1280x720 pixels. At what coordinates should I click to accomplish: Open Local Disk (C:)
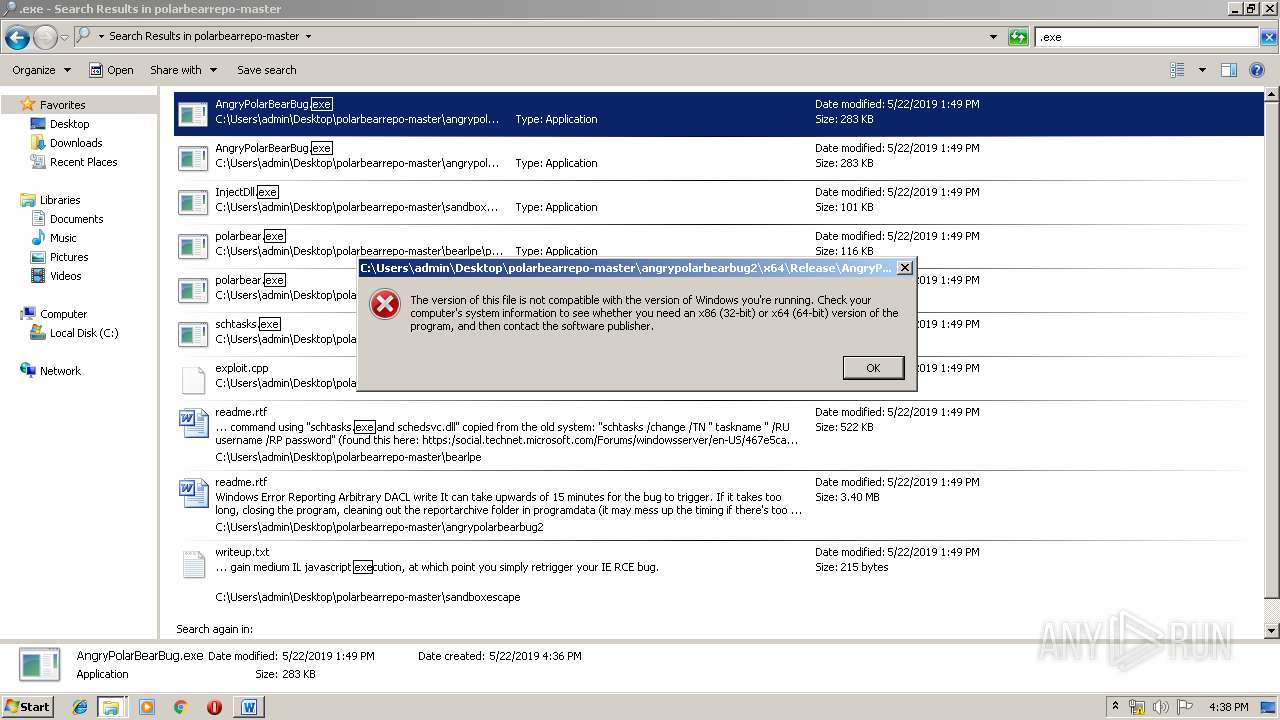(84, 333)
